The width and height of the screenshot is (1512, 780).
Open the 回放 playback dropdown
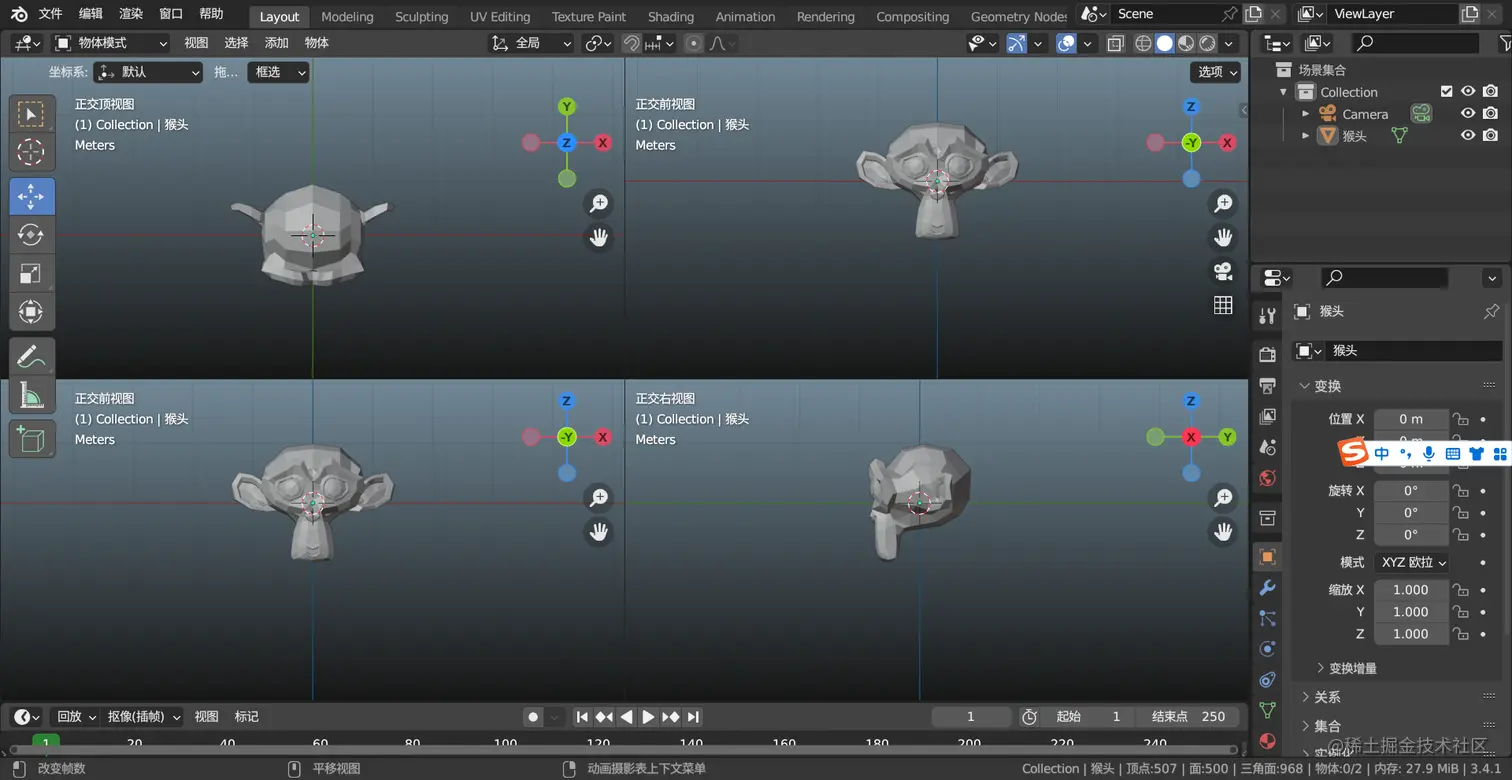pyautogui.click(x=75, y=717)
